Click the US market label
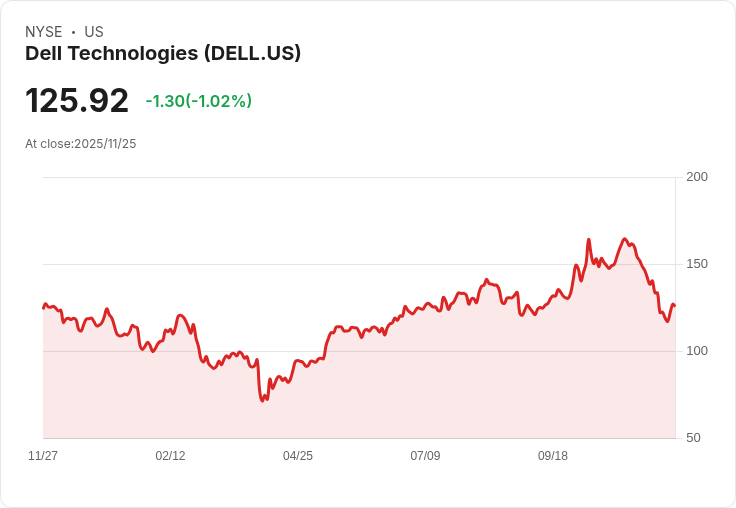 [x=94, y=32]
